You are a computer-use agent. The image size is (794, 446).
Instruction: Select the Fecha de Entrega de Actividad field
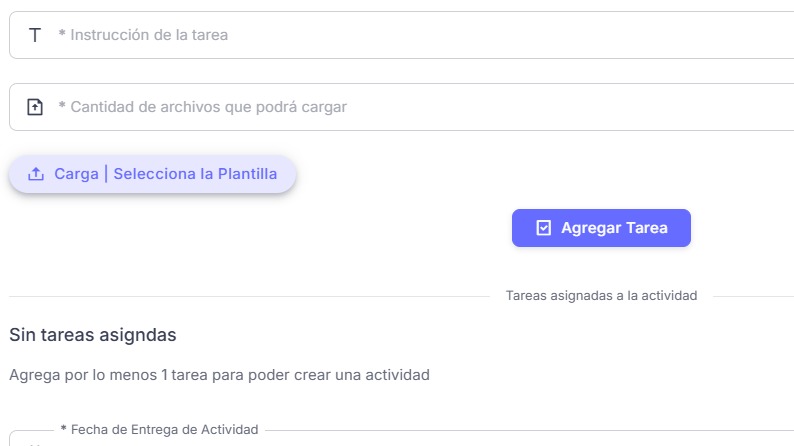[x=400, y=441]
